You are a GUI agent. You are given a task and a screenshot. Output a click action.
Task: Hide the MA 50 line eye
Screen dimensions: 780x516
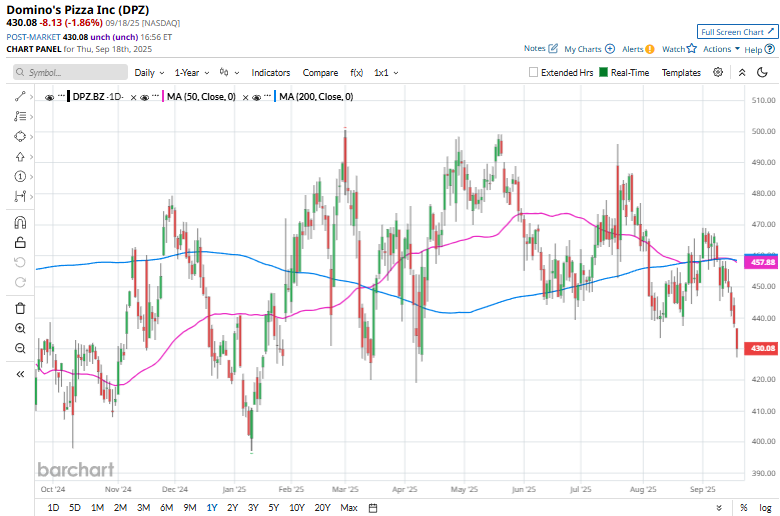(144, 98)
